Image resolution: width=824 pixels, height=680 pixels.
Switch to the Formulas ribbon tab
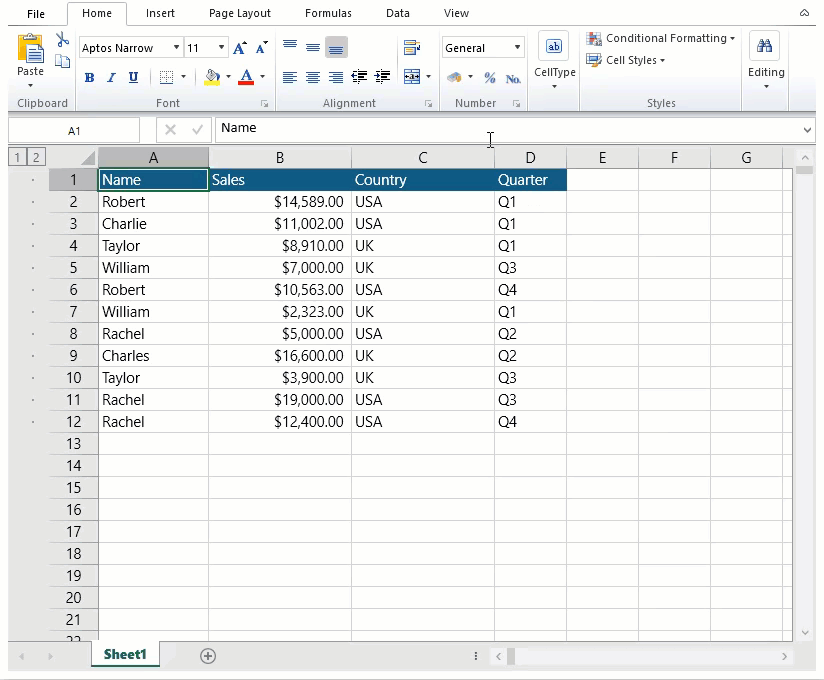pos(328,14)
